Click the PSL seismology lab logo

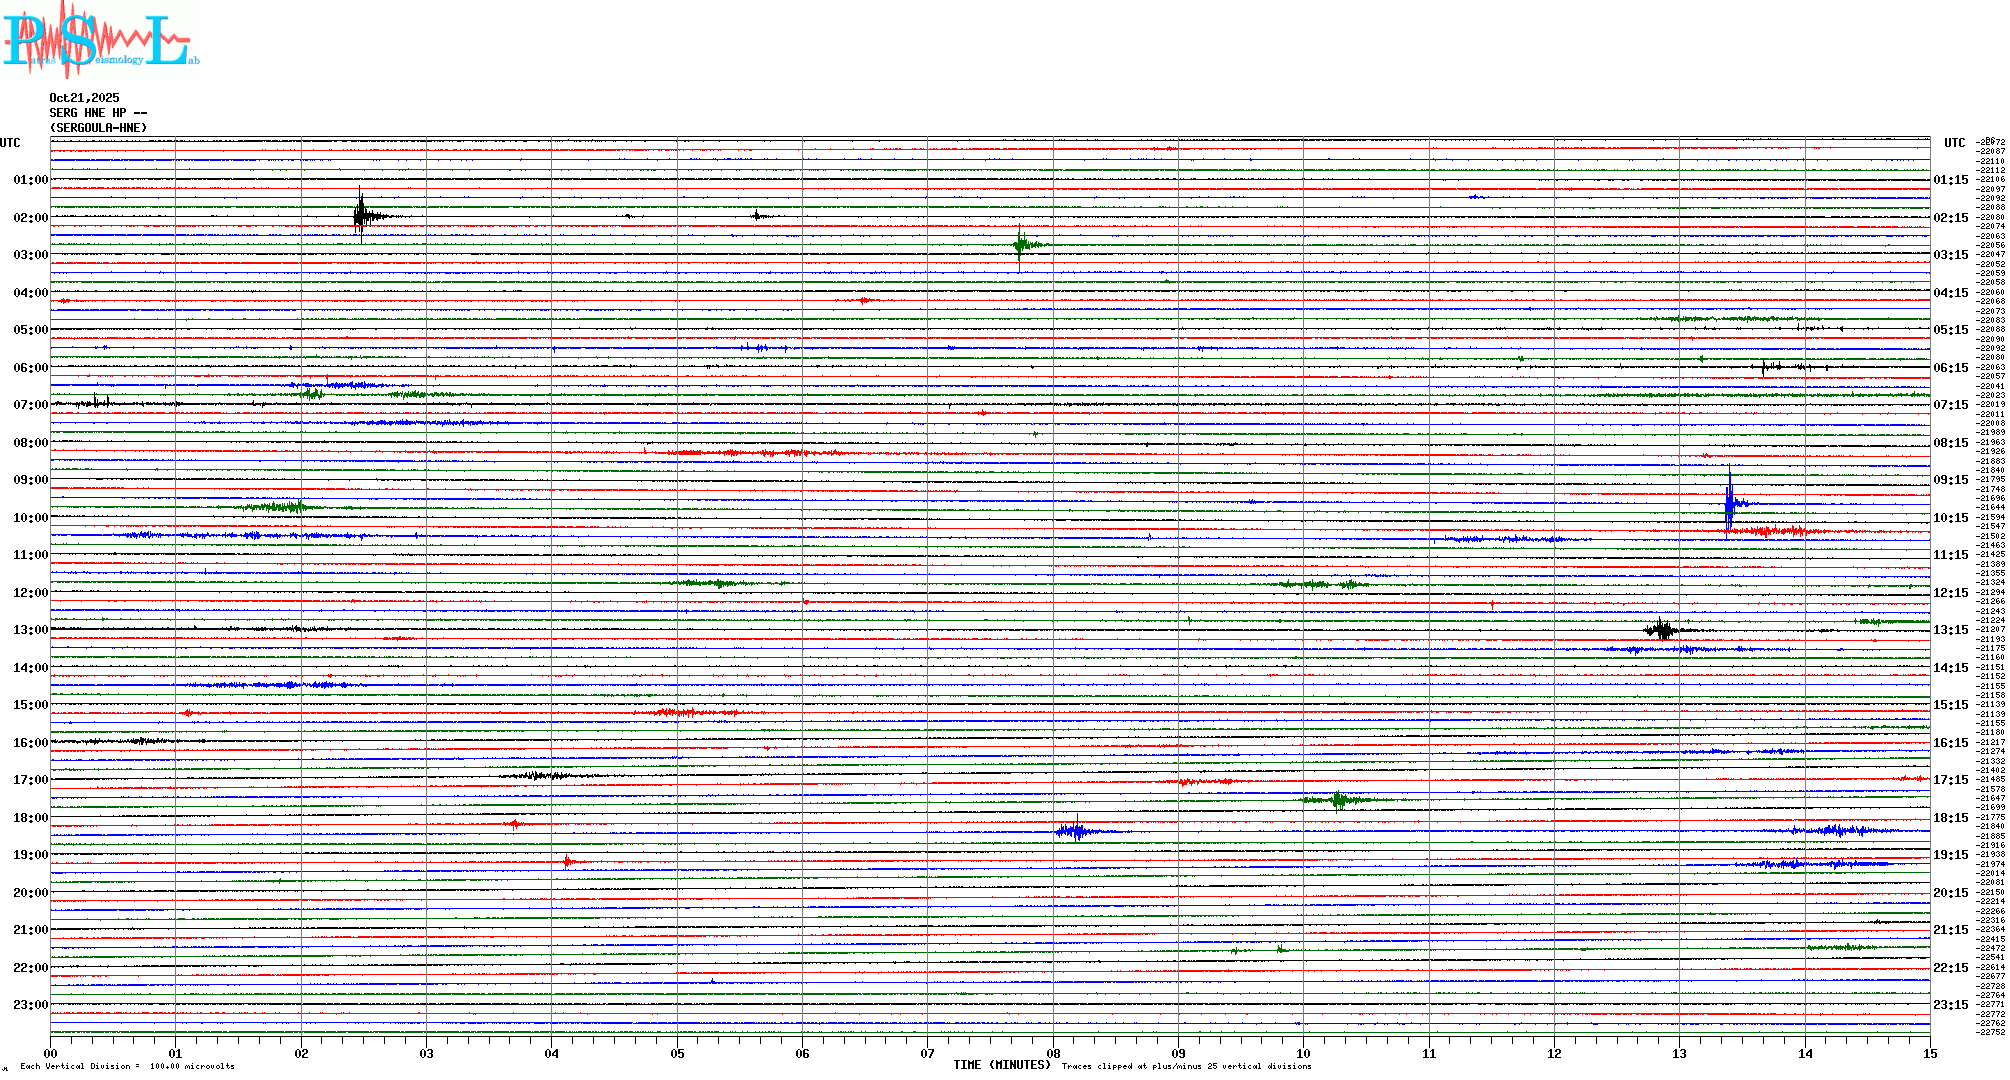pyautogui.click(x=100, y=40)
